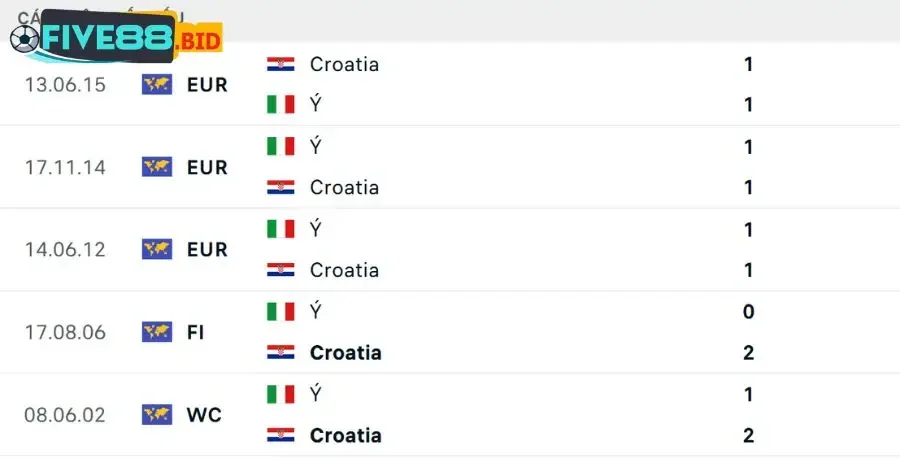Click the FIVE88.BID logo
The width and height of the screenshot is (900, 460).
pyautogui.click(x=115, y=40)
